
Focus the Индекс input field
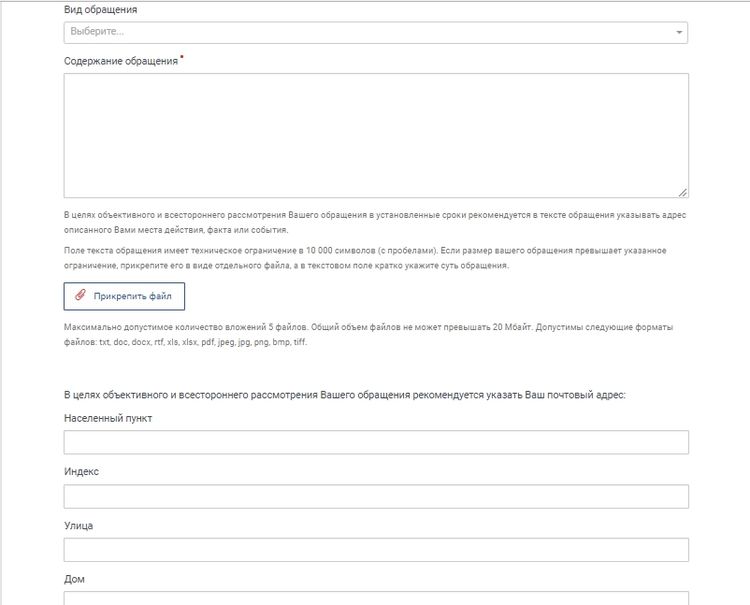375,497
